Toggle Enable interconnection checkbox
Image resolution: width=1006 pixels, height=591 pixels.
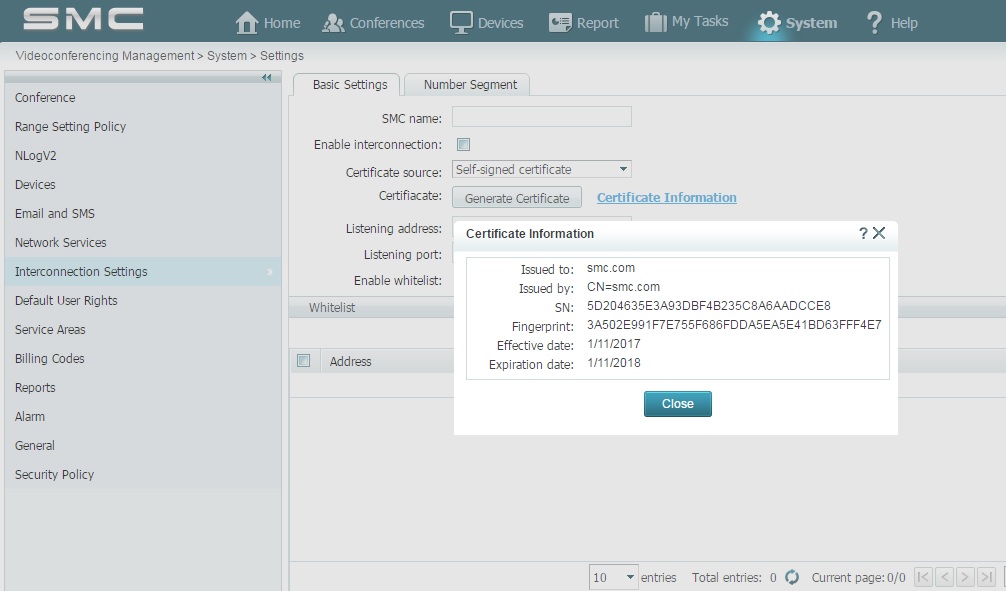coord(463,144)
